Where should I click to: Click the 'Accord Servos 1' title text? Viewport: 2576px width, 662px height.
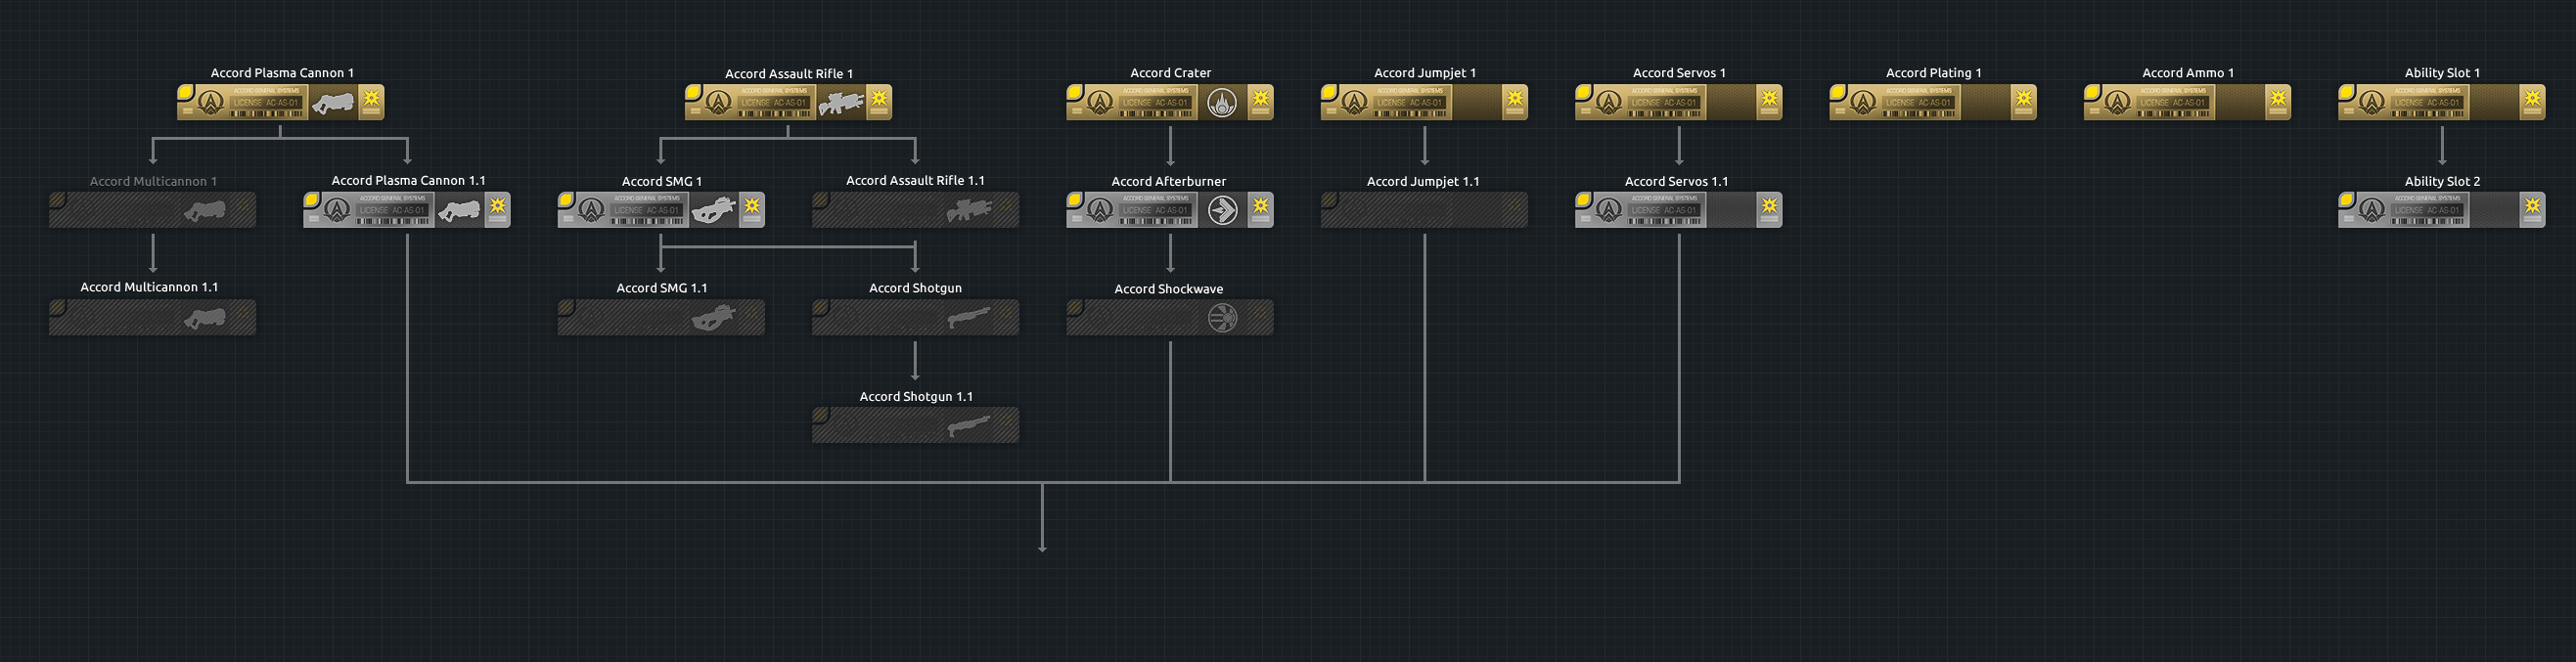click(x=1679, y=73)
